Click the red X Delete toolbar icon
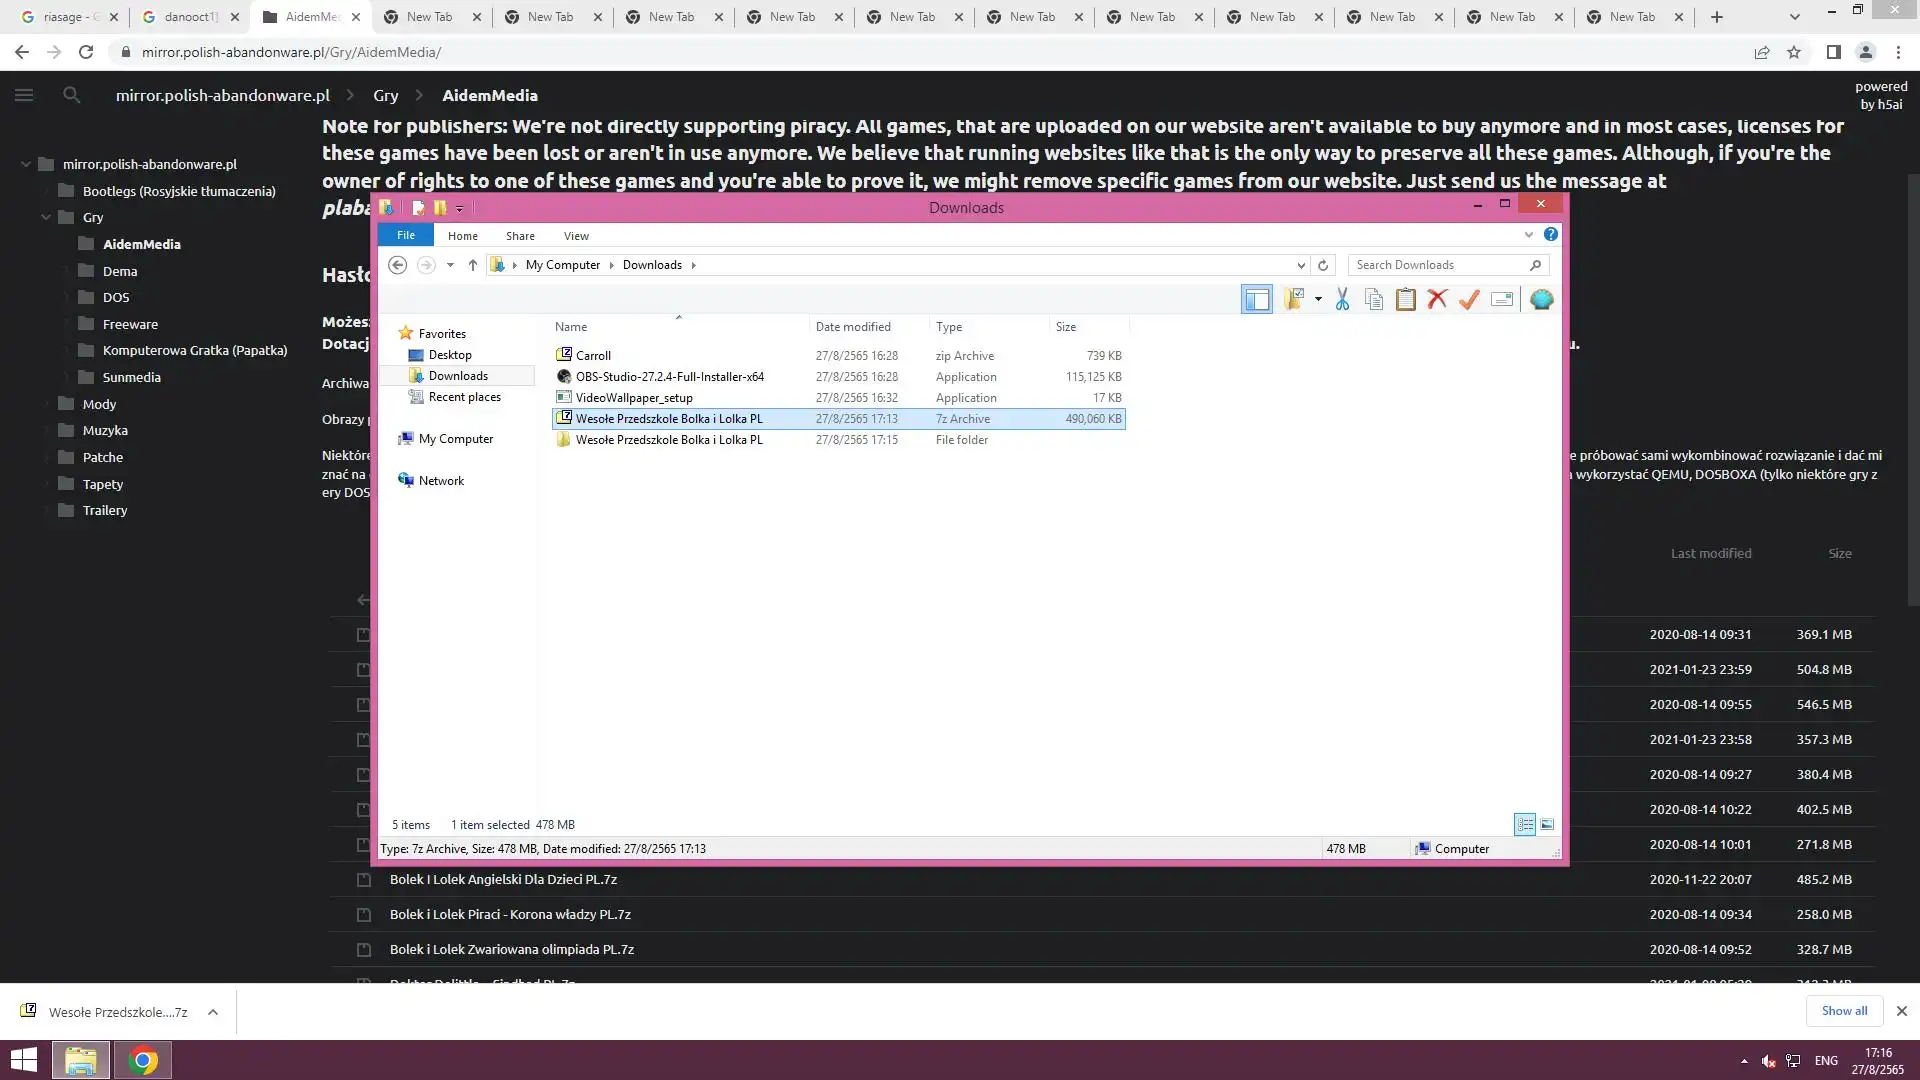 coord(1437,299)
